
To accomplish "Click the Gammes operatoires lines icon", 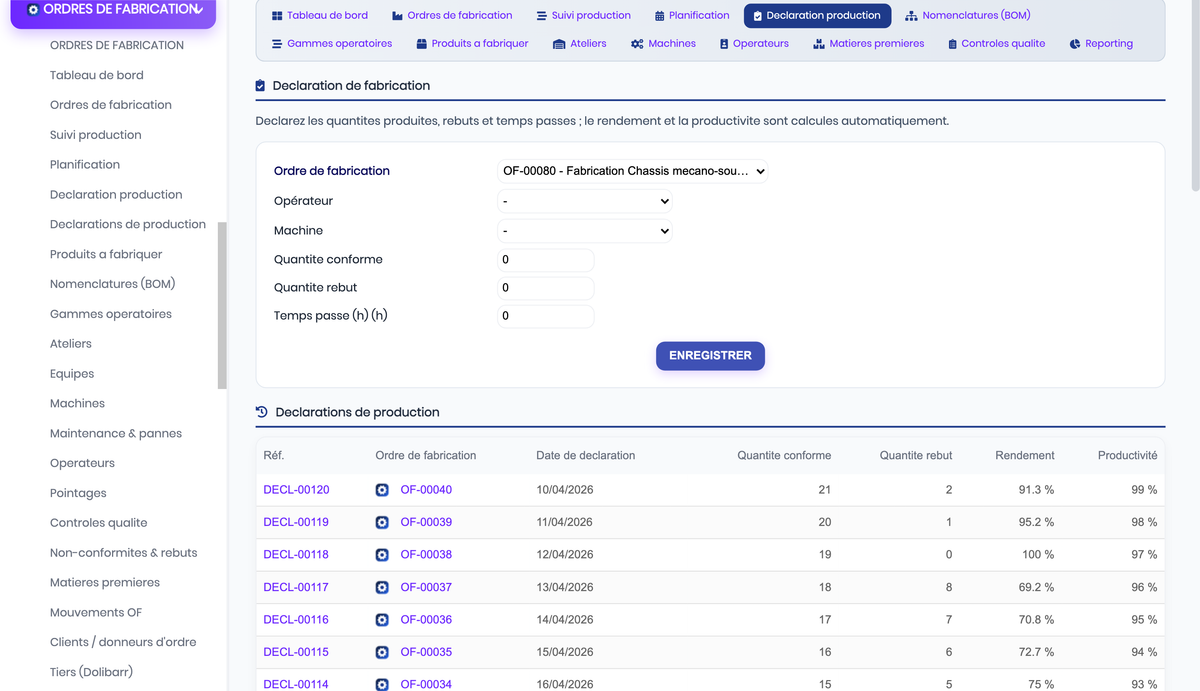I will (x=277, y=44).
